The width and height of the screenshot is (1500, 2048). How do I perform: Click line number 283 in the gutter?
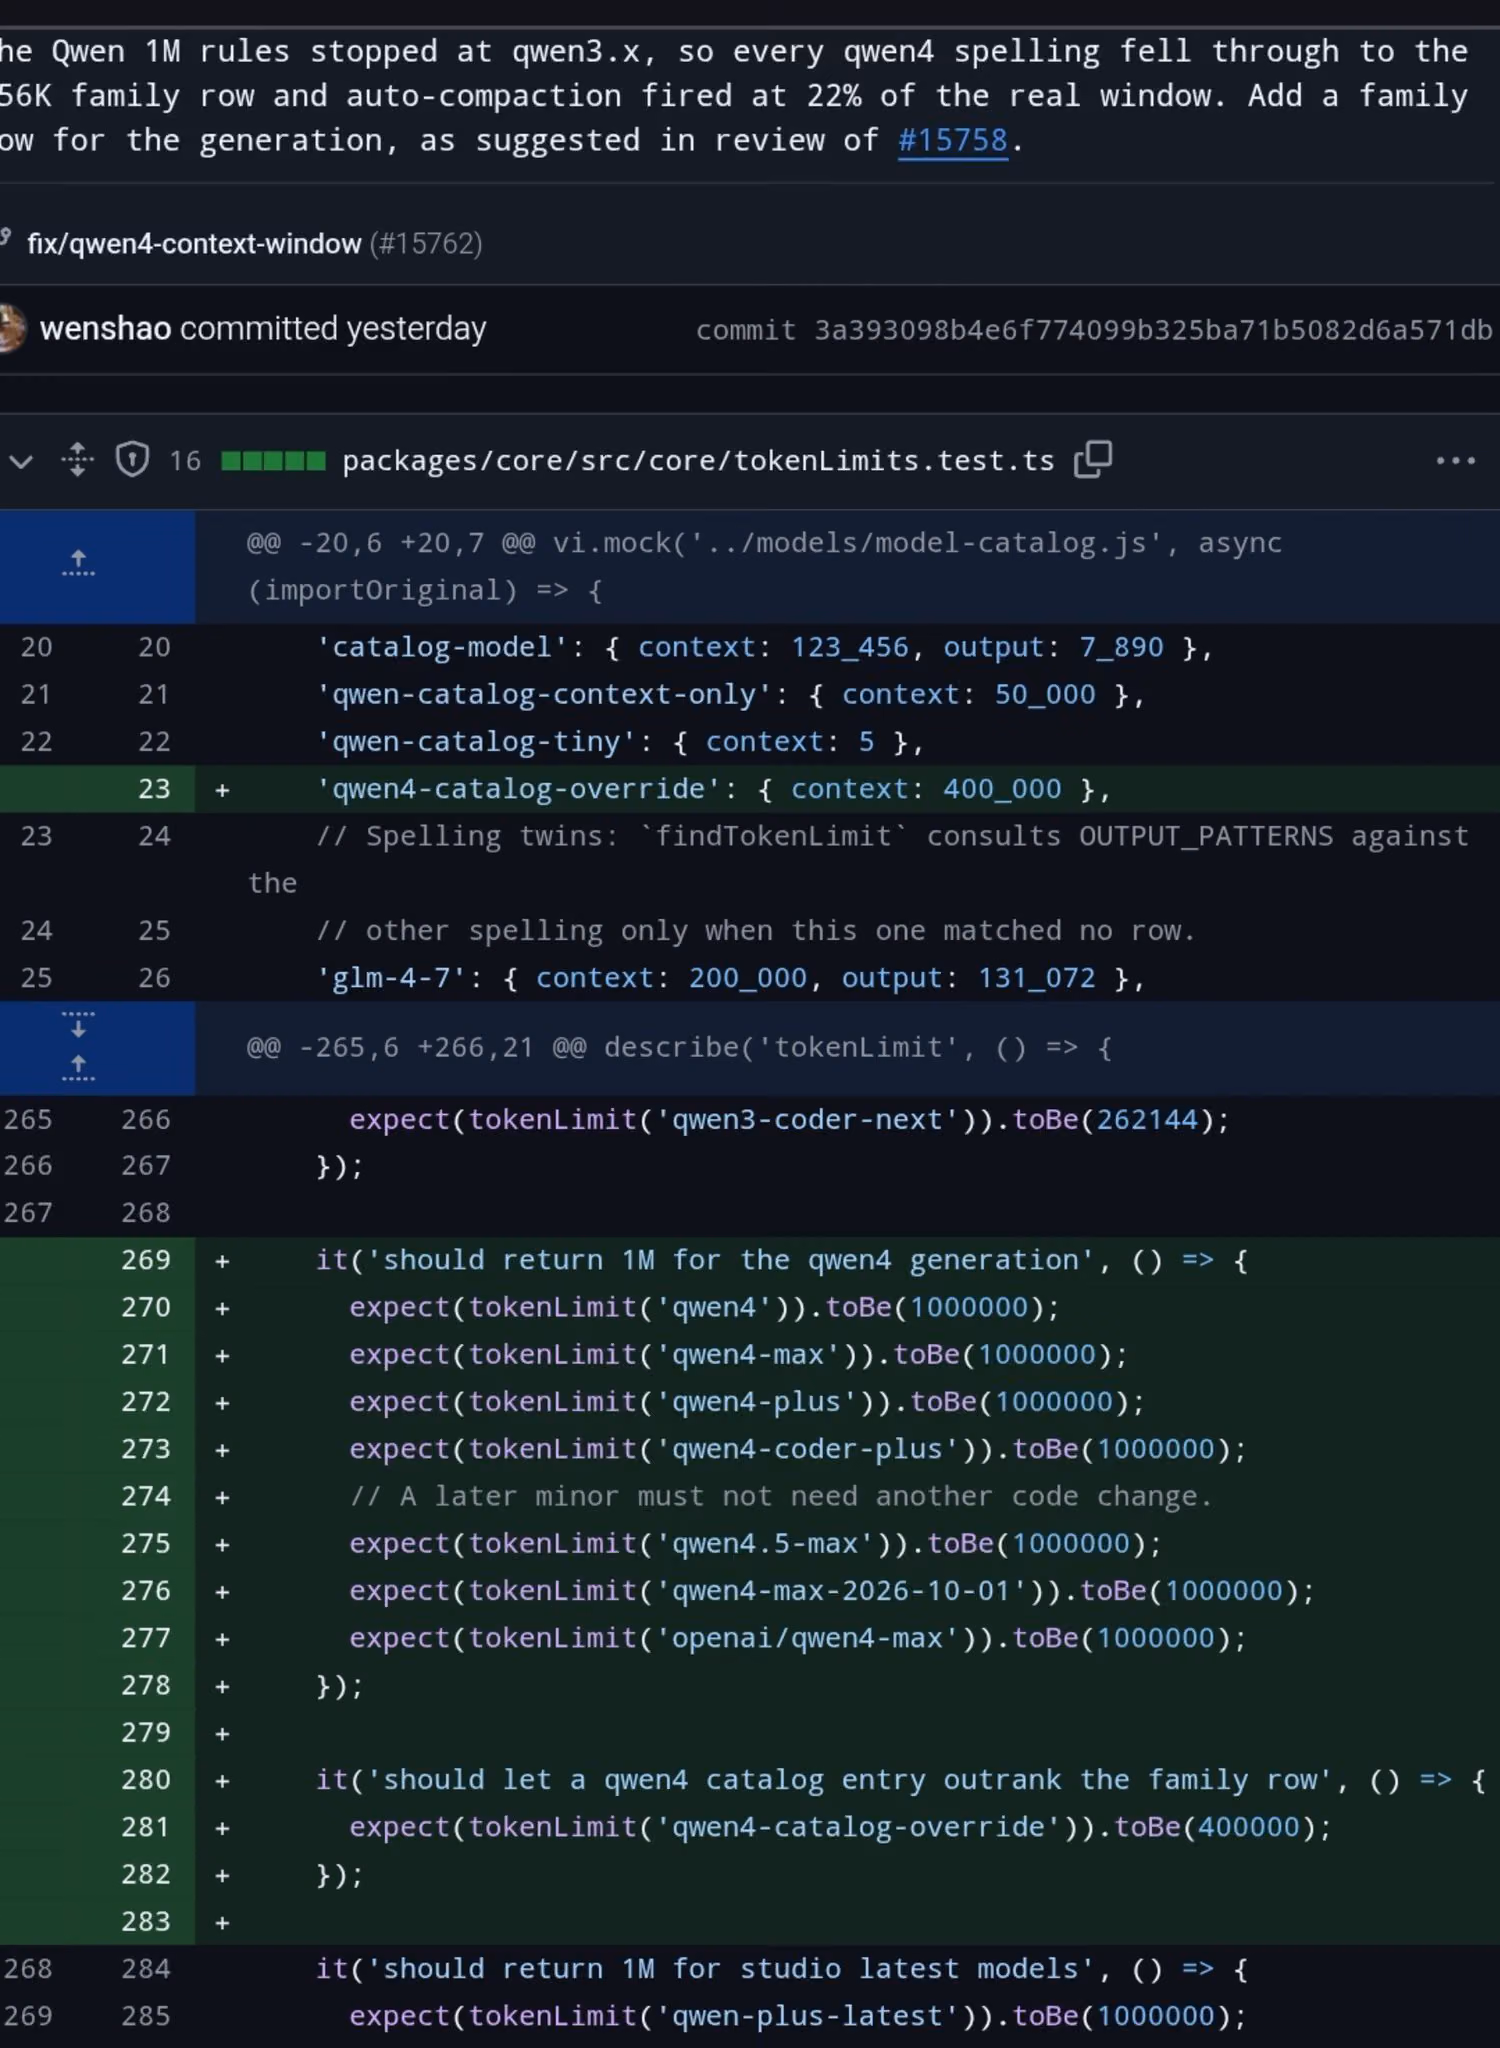146,1922
